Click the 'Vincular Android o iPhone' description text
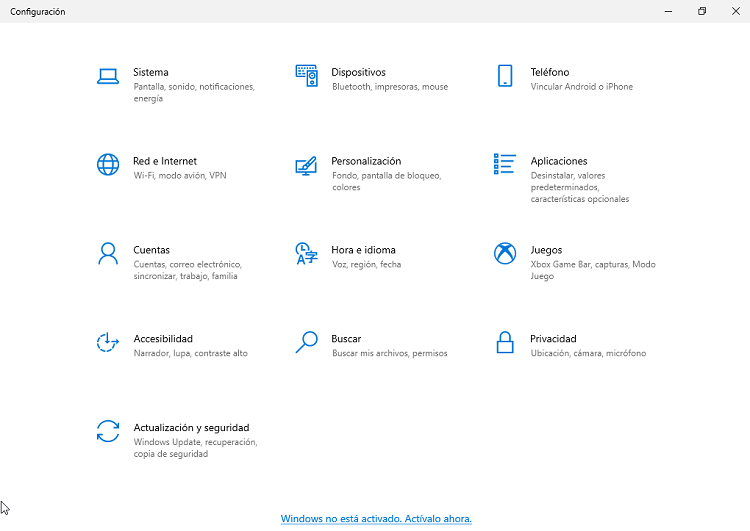Image resolution: width=750 pixels, height=531 pixels. (581, 87)
